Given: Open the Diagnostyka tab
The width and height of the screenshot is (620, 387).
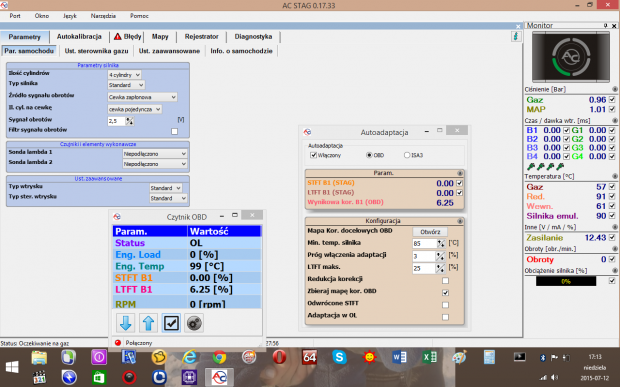Looking at the screenshot, I should coord(253,36).
